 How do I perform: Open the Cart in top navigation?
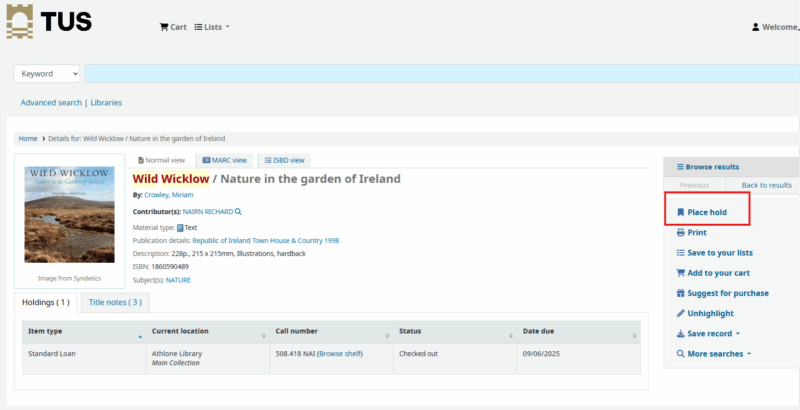click(x=173, y=27)
